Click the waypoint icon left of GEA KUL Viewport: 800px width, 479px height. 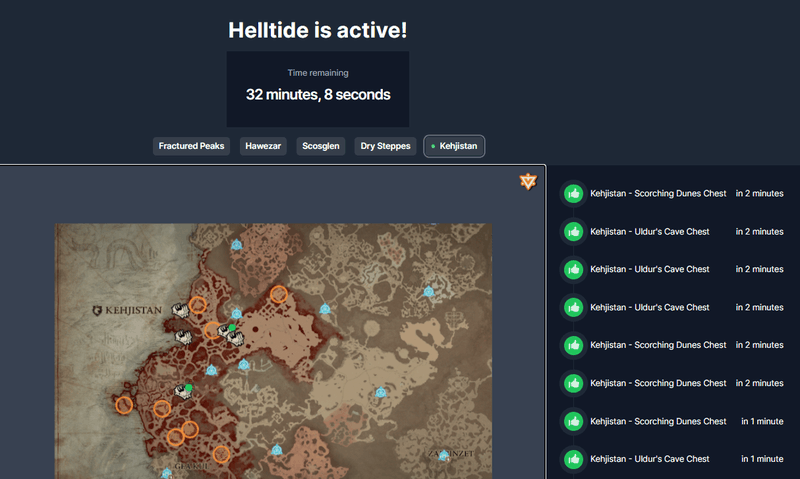click(x=166, y=473)
